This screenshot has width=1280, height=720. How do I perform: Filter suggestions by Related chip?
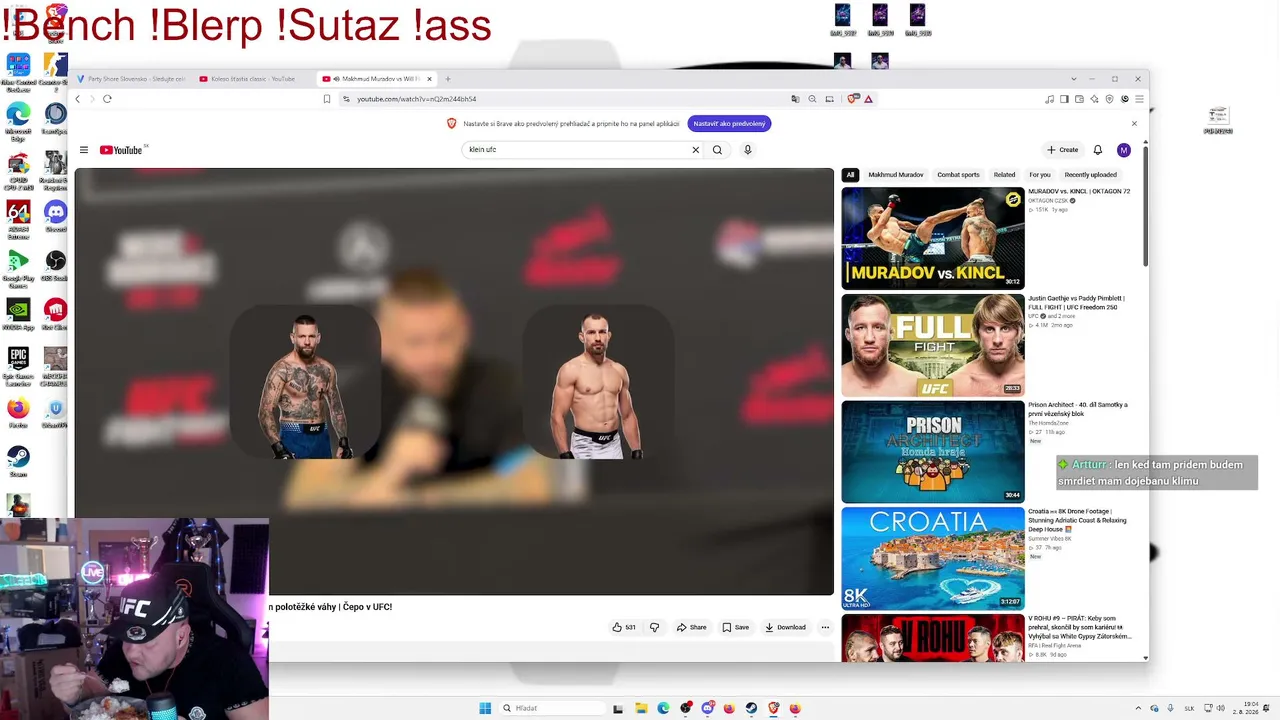coord(1004,175)
